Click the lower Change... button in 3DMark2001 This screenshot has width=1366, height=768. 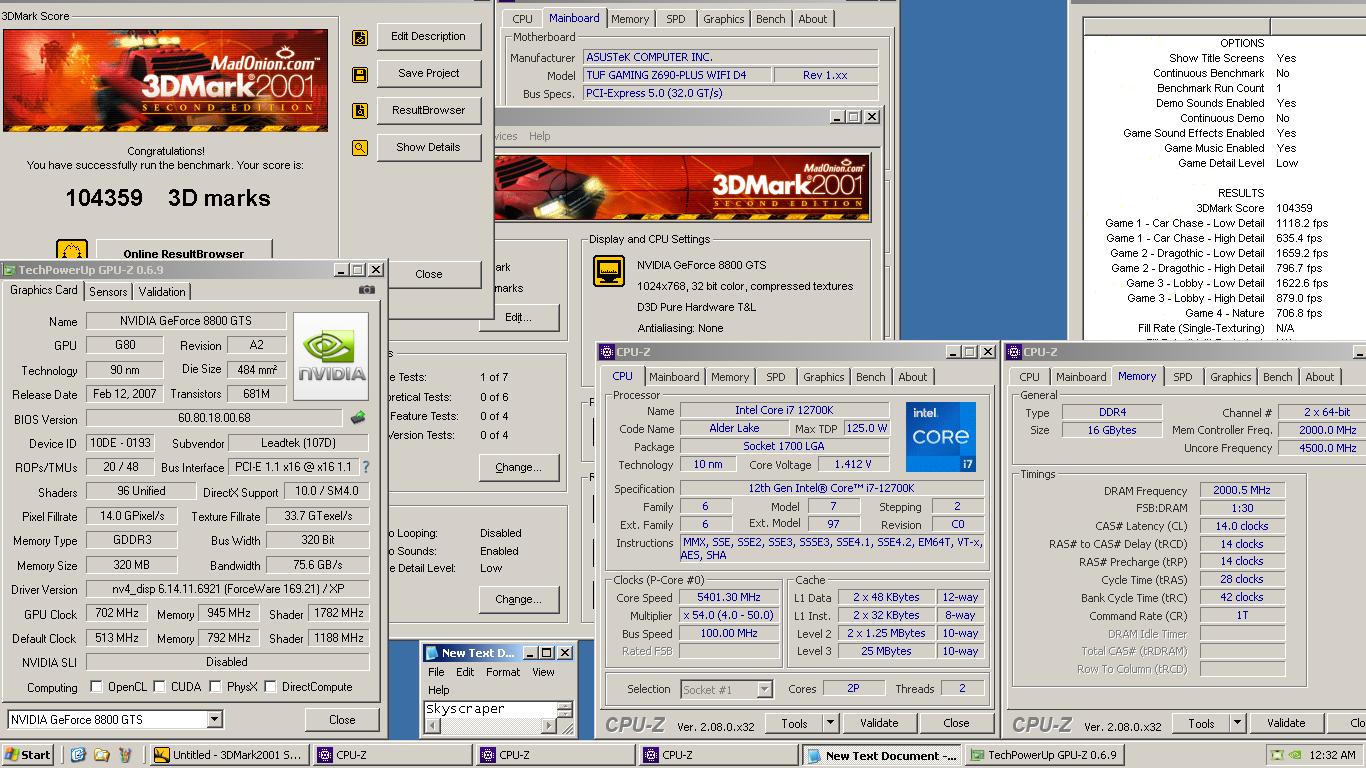pos(518,599)
